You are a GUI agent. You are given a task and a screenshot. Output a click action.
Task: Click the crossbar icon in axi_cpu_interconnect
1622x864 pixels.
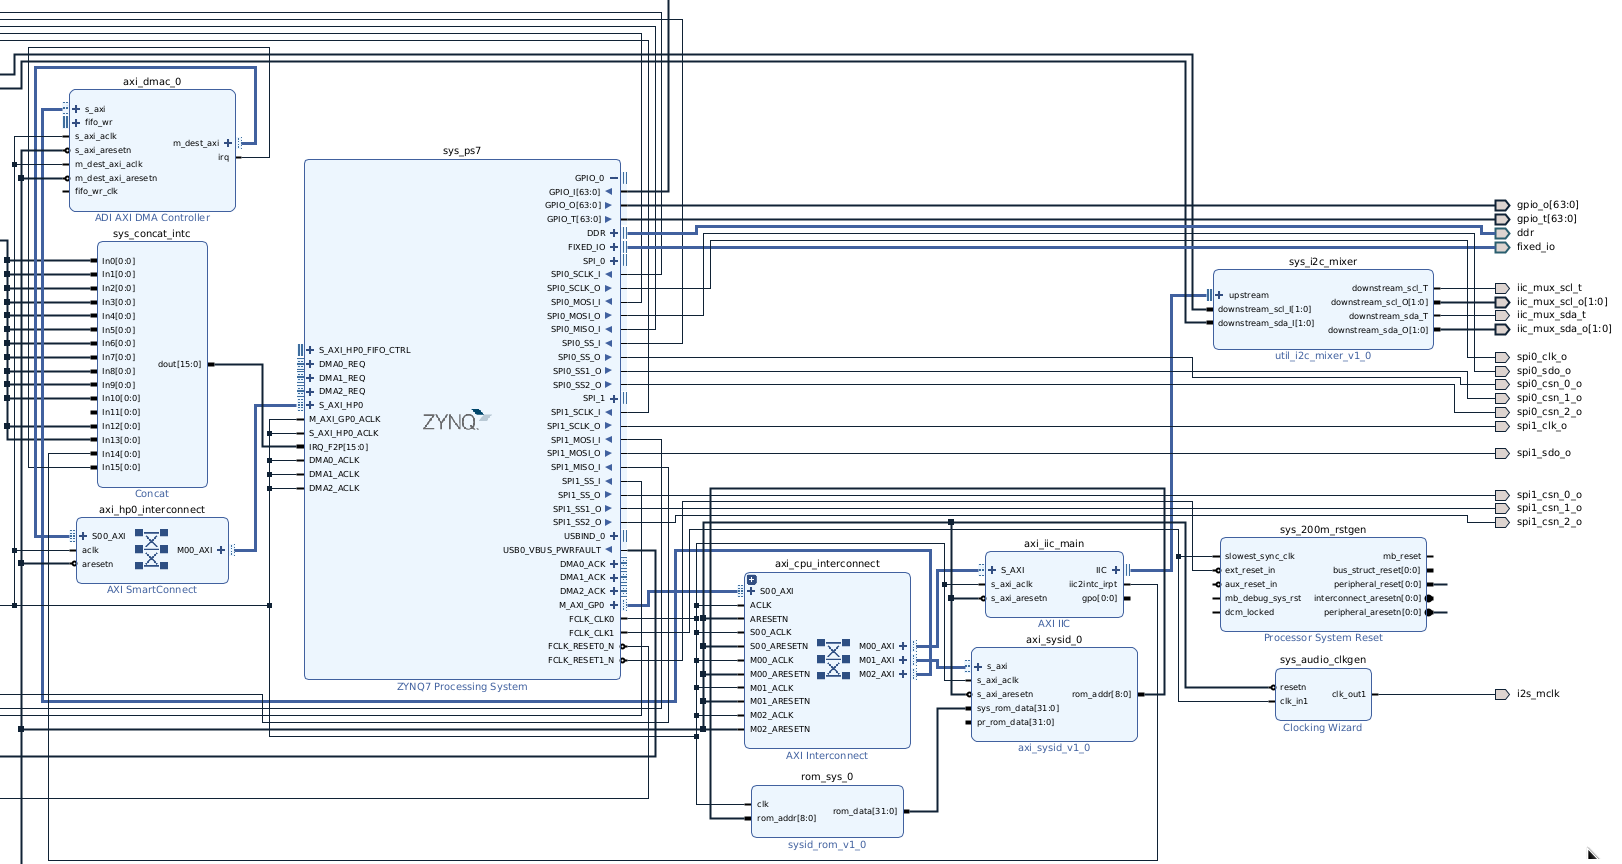[x=833, y=659]
